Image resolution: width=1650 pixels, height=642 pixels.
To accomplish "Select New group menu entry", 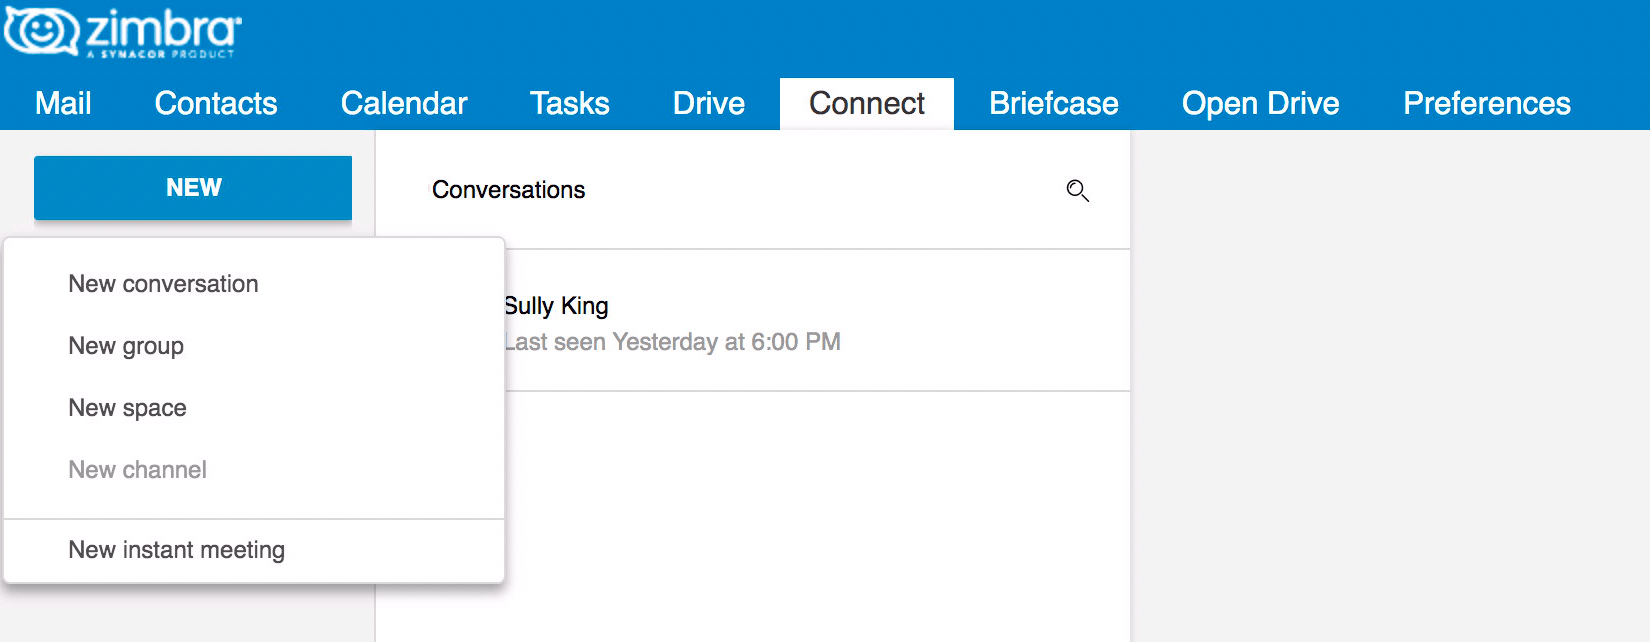I will [x=126, y=346].
